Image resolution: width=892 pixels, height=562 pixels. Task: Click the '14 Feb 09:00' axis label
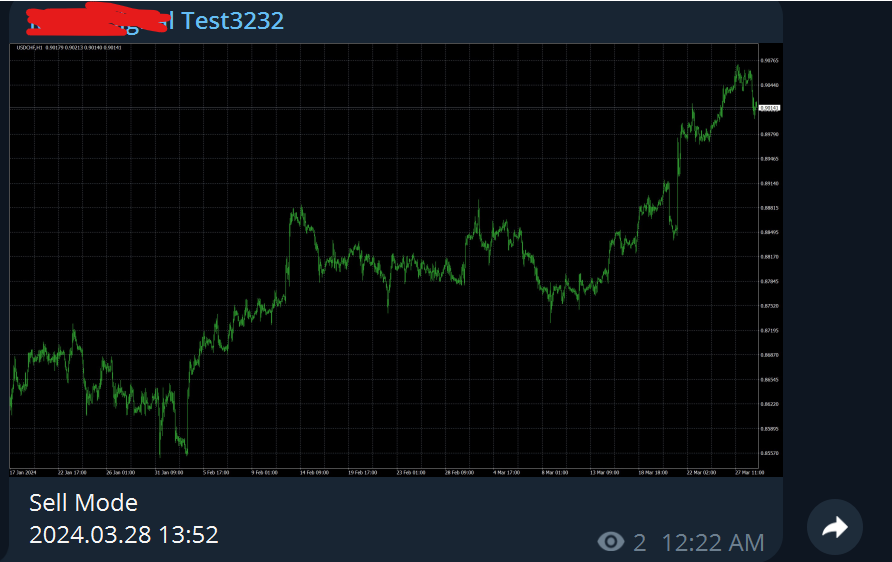coord(314,473)
